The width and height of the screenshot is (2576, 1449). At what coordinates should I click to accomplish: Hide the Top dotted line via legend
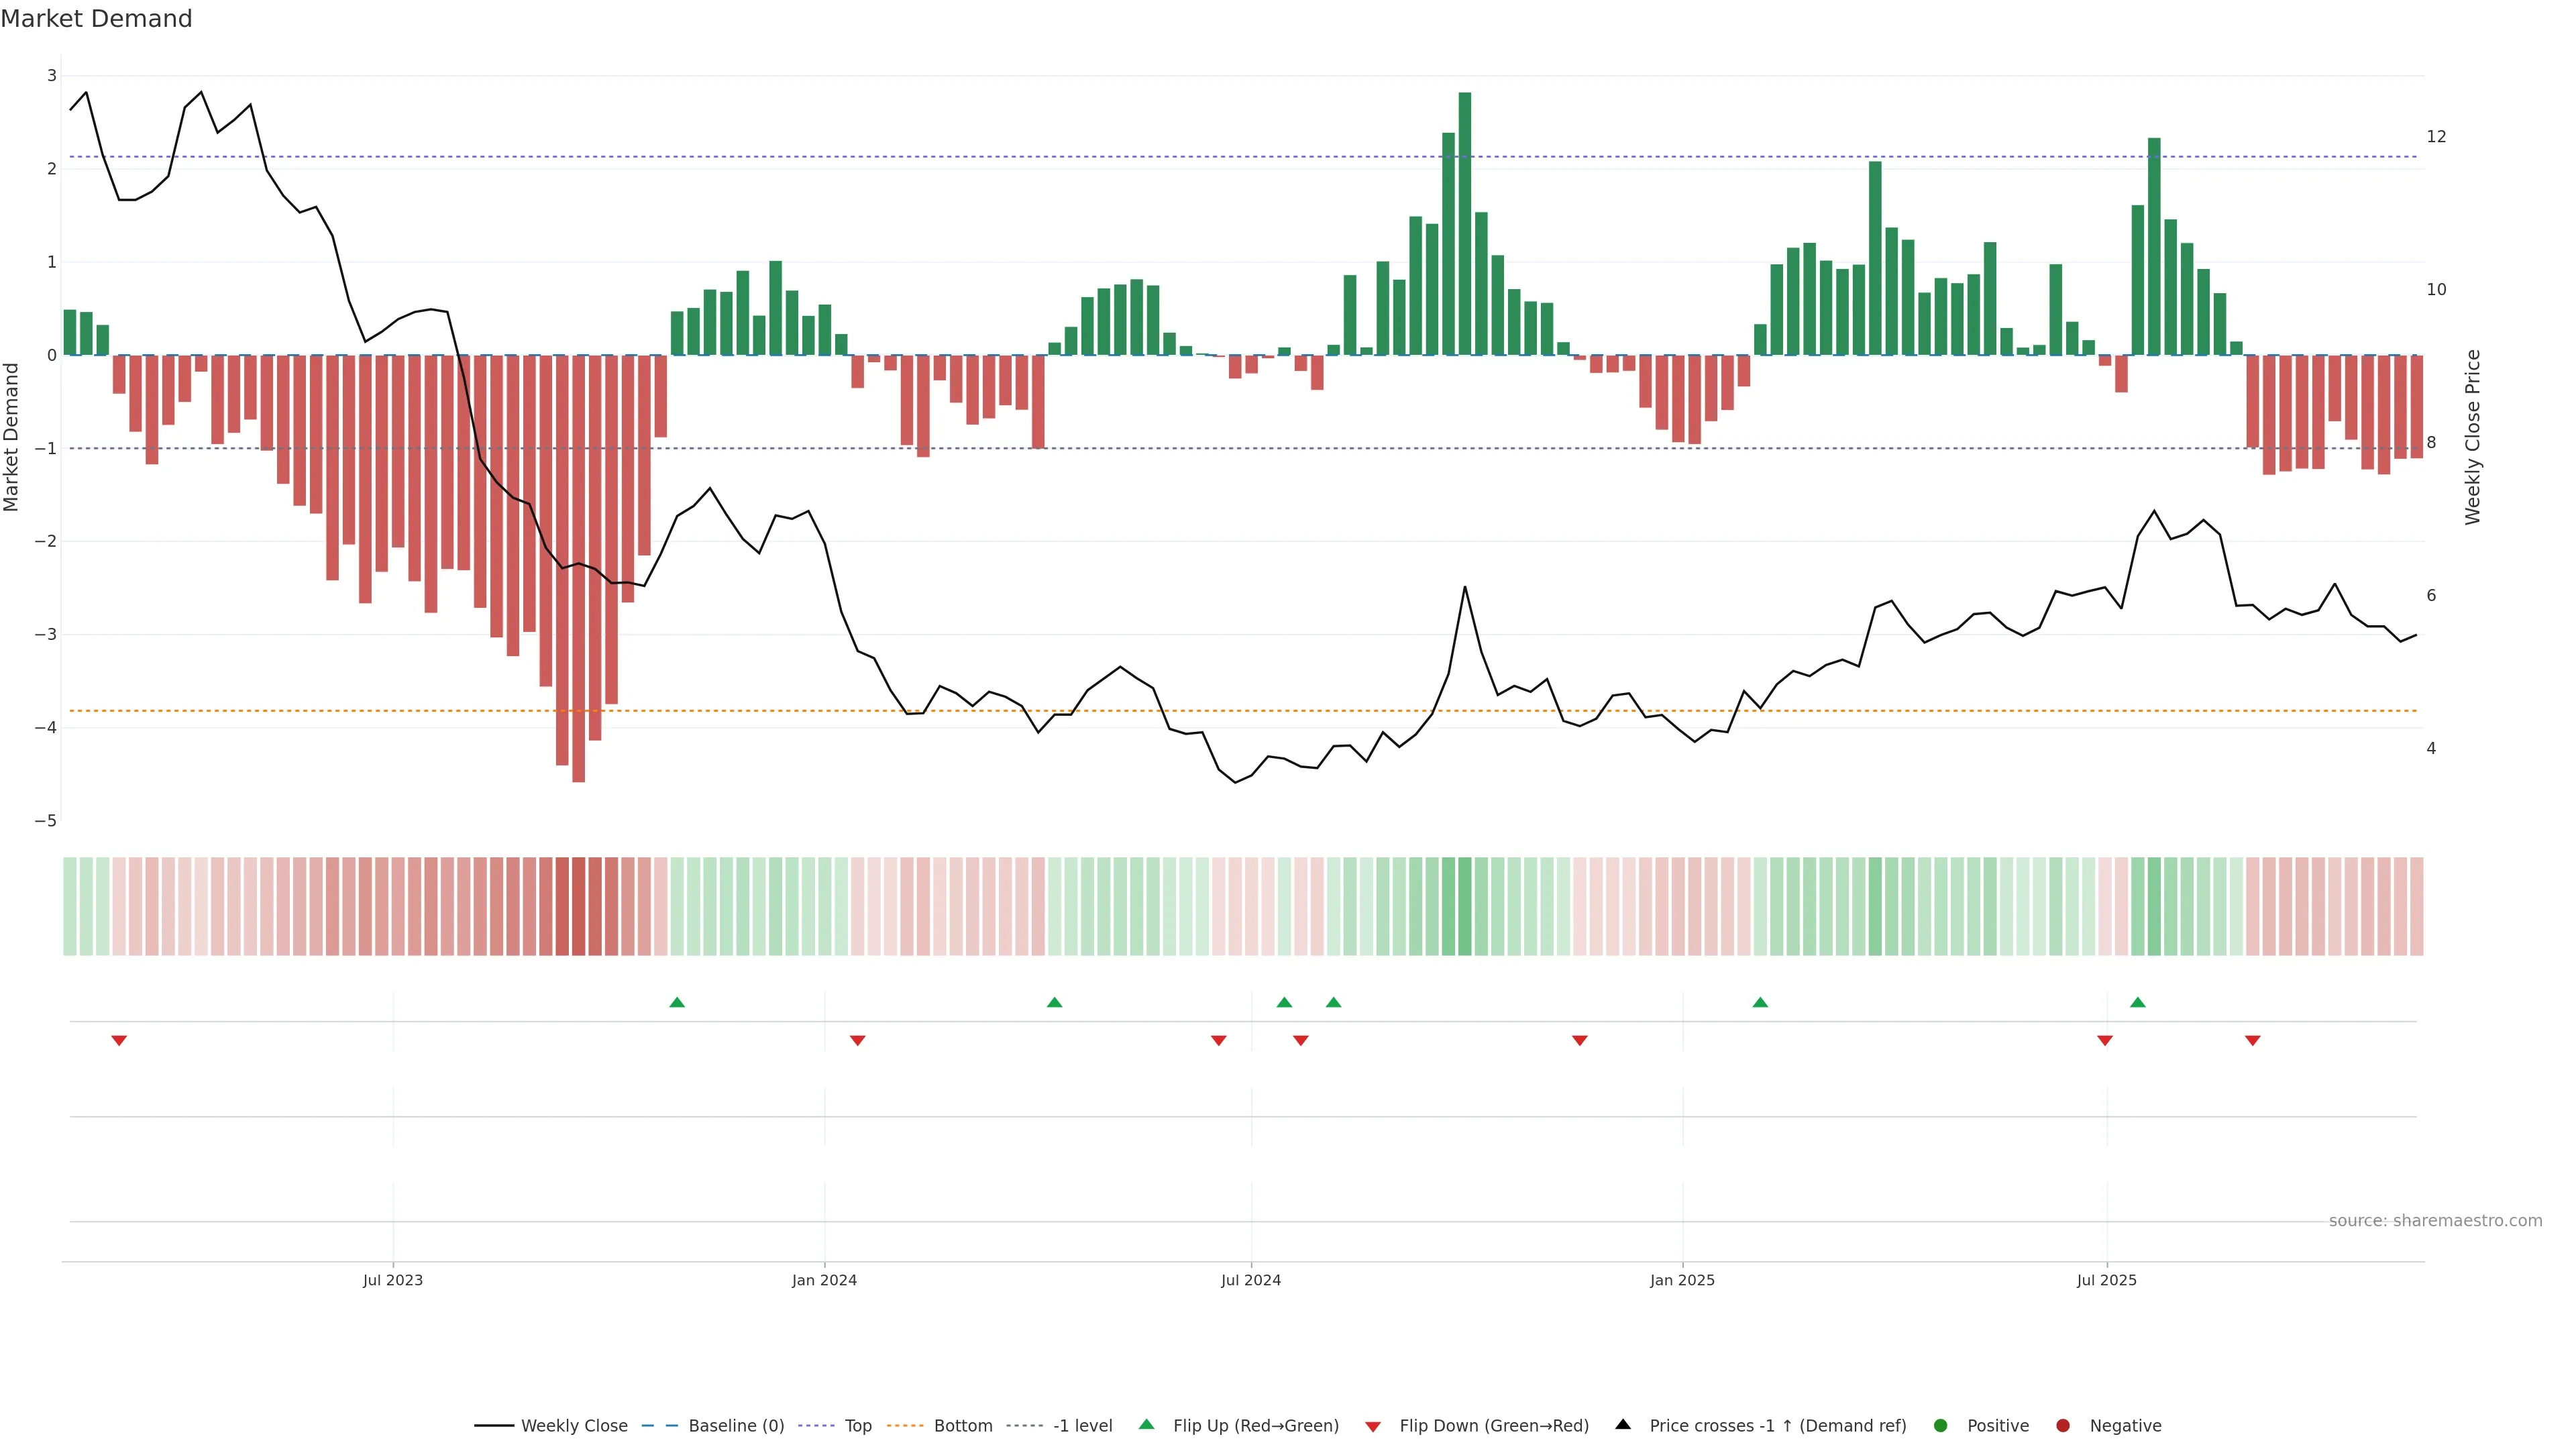point(857,1425)
